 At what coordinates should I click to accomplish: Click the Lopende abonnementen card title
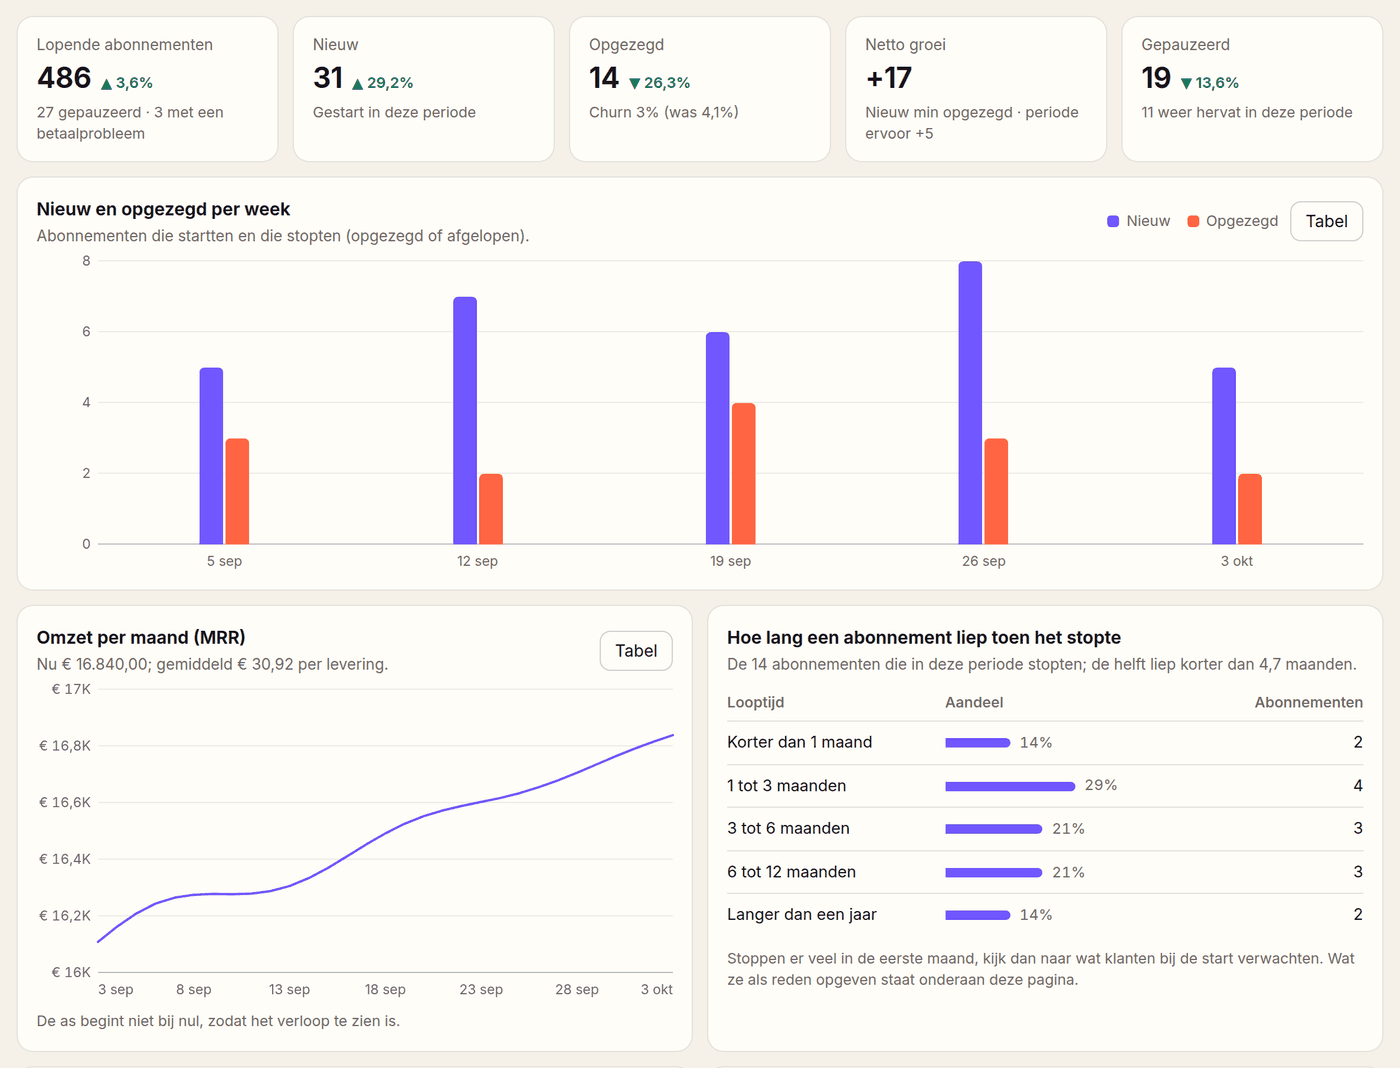coord(125,45)
